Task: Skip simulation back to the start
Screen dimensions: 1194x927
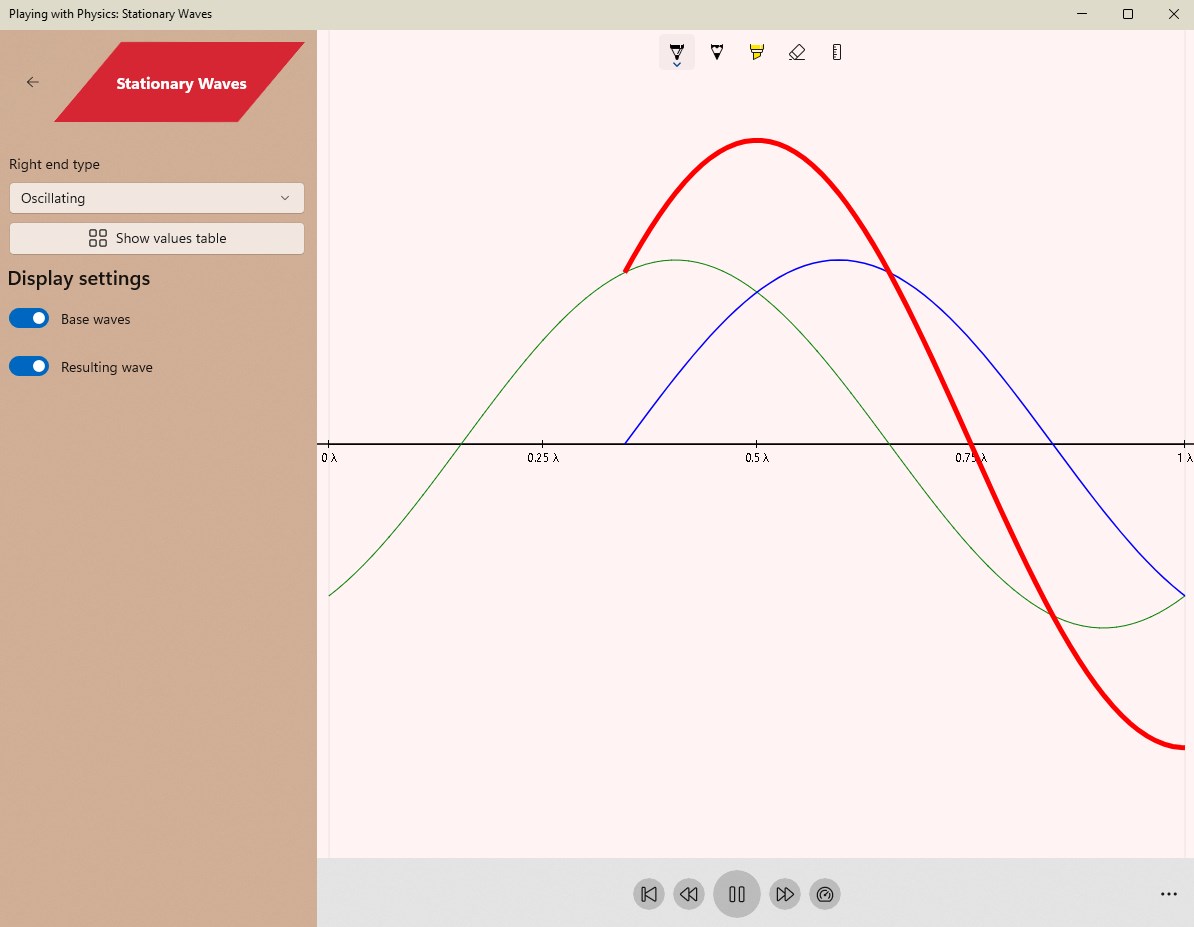Action: (648, 894)
